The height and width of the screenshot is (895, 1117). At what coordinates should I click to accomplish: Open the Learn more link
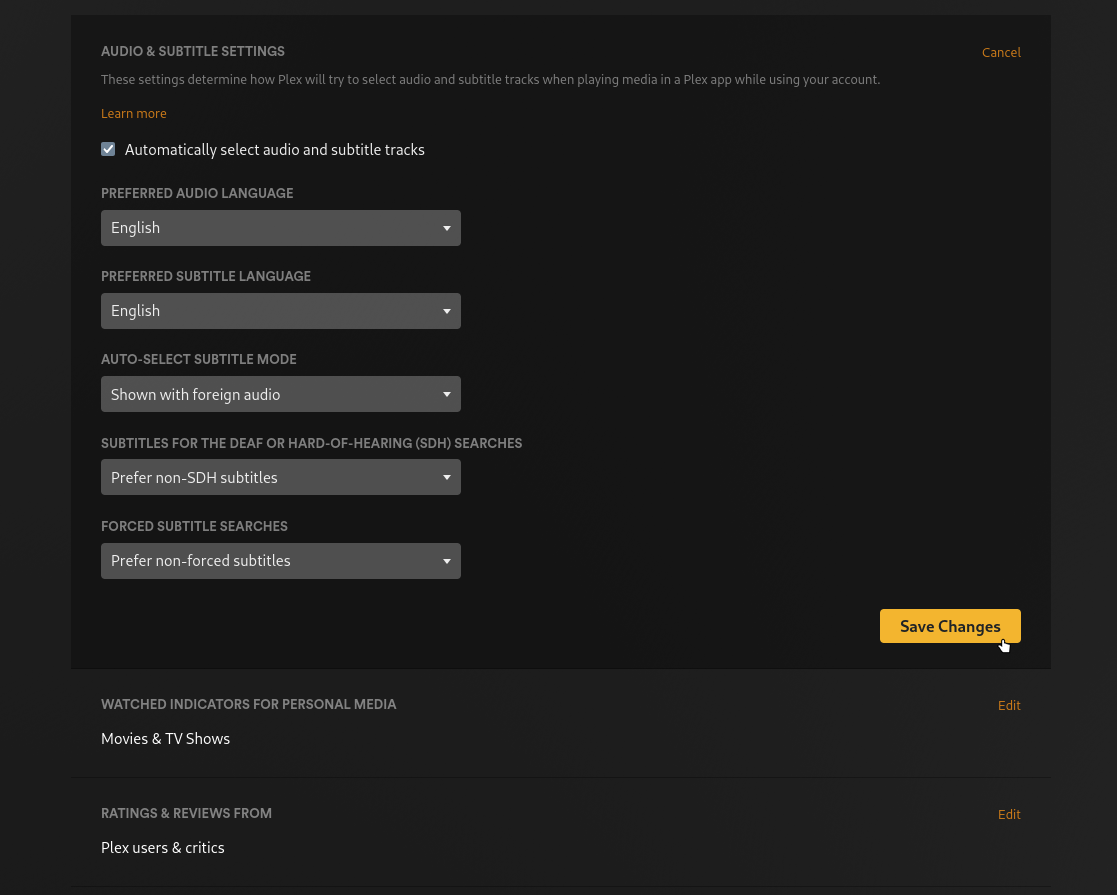pyautogui.click(x=133, y=113)
